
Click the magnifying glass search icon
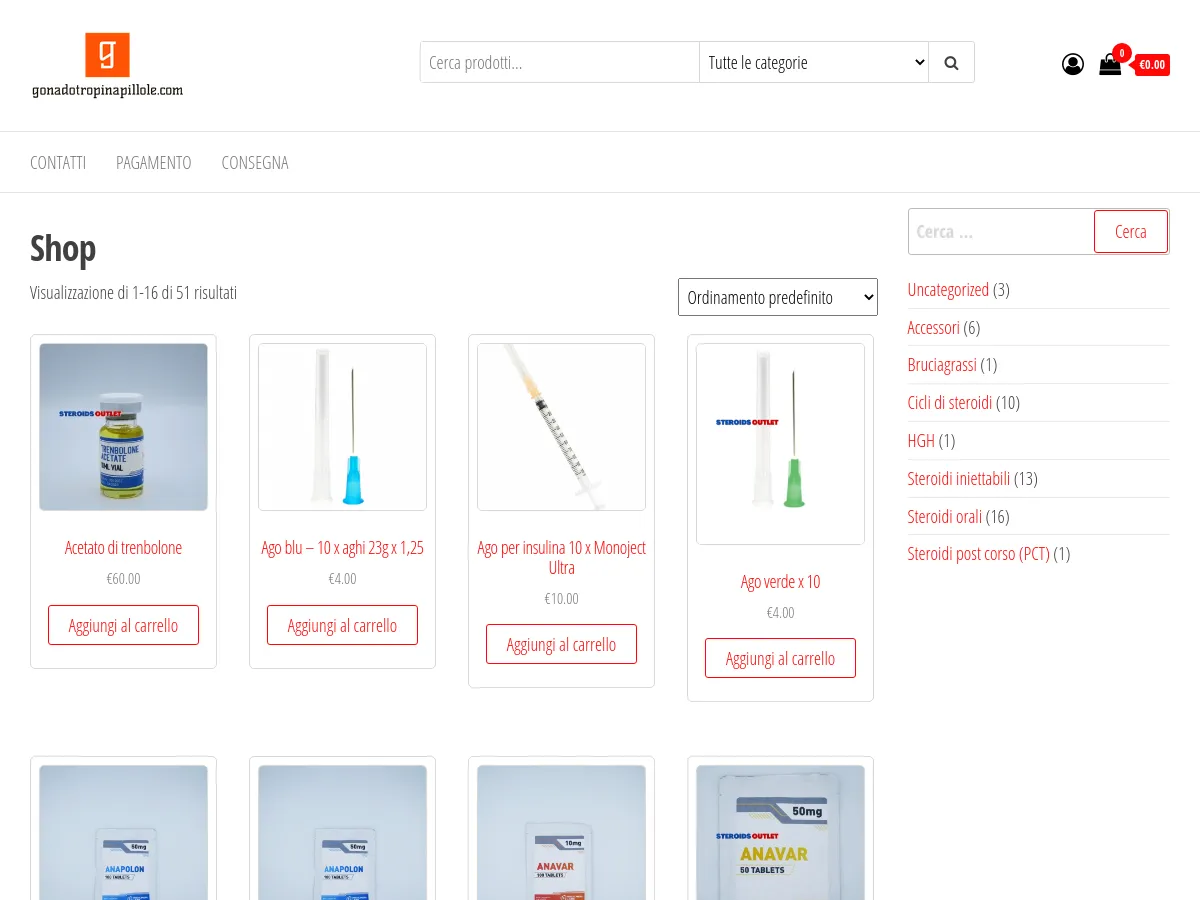click(951, 63)
